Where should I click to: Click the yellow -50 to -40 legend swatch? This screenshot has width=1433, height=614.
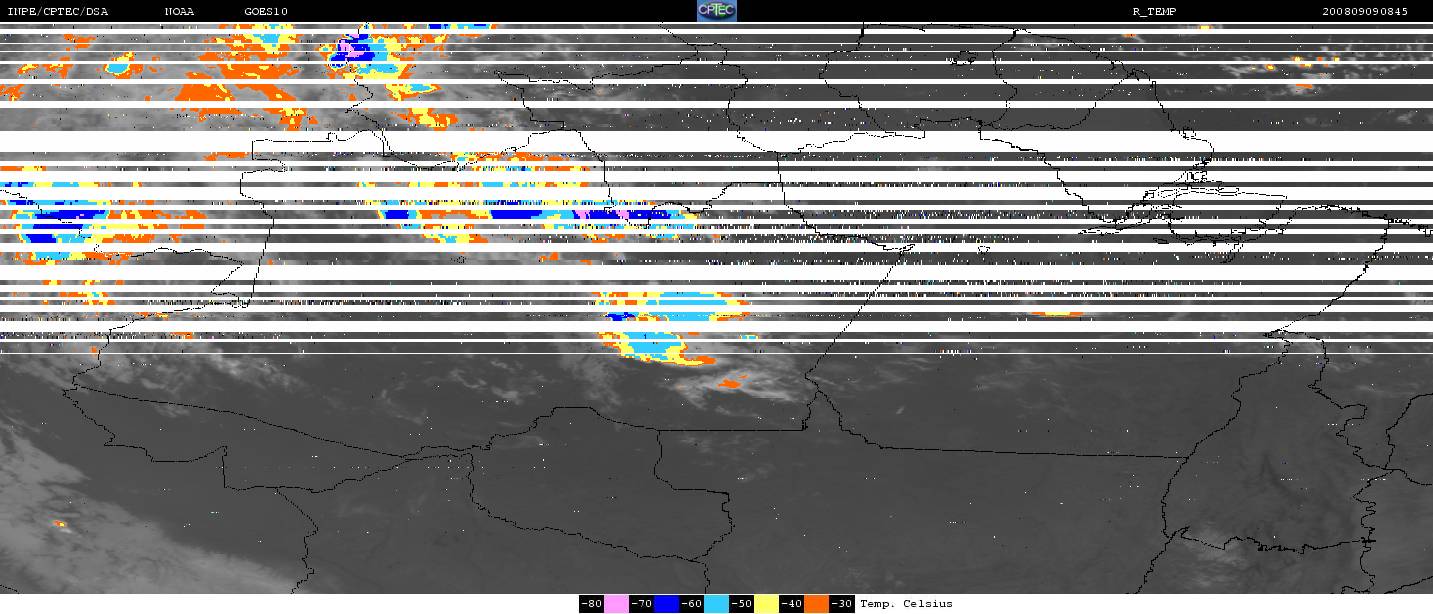(x=766, y=604)
